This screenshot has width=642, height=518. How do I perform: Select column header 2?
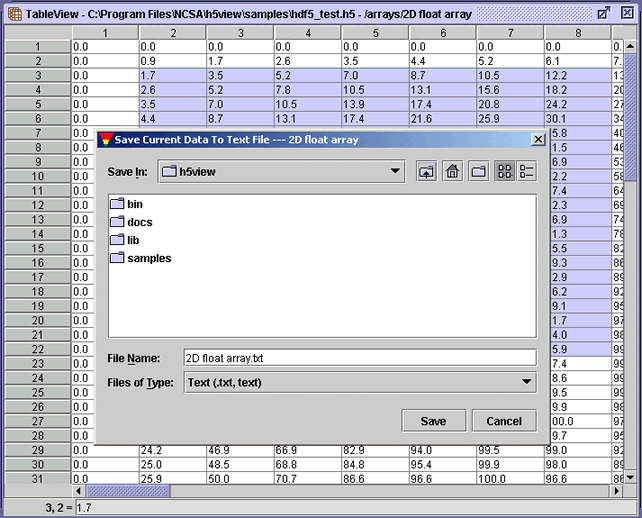[x=173, y=33]
